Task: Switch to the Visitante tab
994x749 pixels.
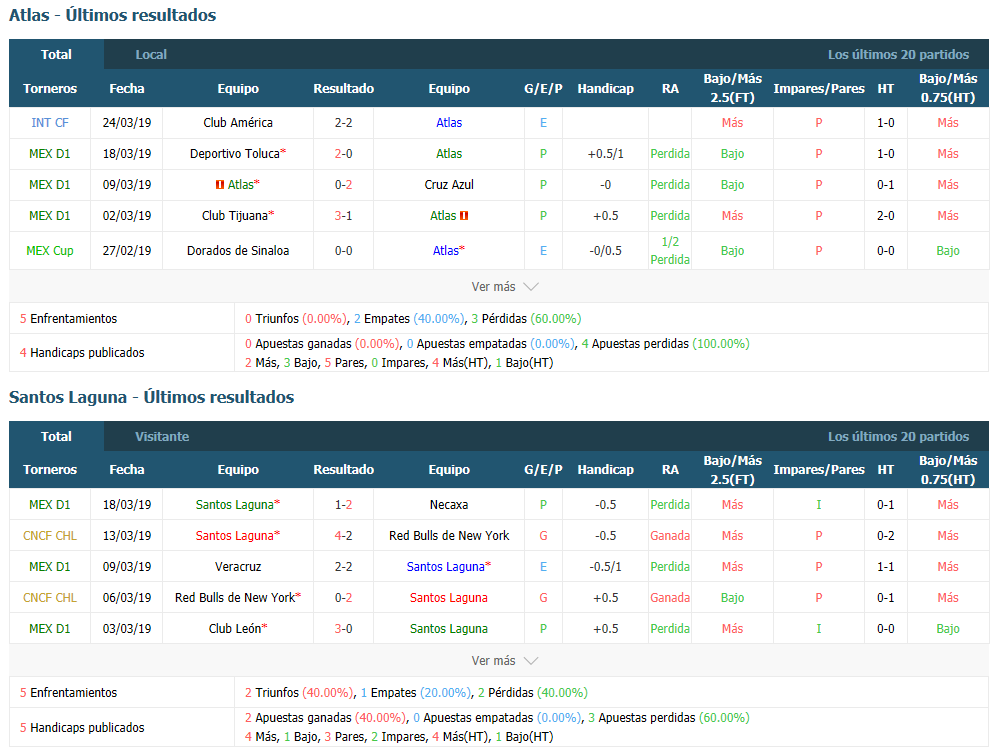Action: coord(162,437)
